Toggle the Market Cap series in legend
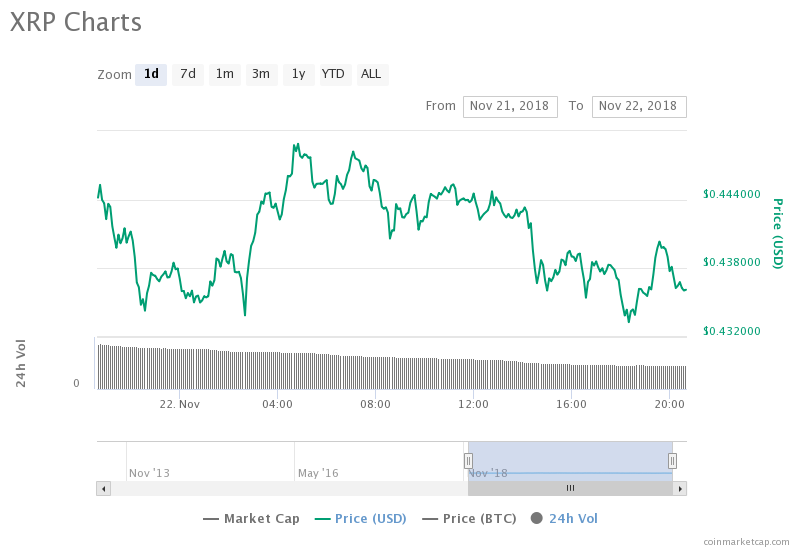 click(x=252, y=519)
